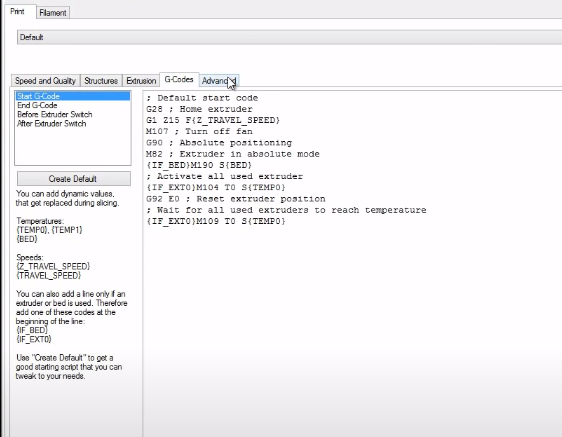Click the {TRAVEL_SPEED} help text

click(x=49, y=275)
